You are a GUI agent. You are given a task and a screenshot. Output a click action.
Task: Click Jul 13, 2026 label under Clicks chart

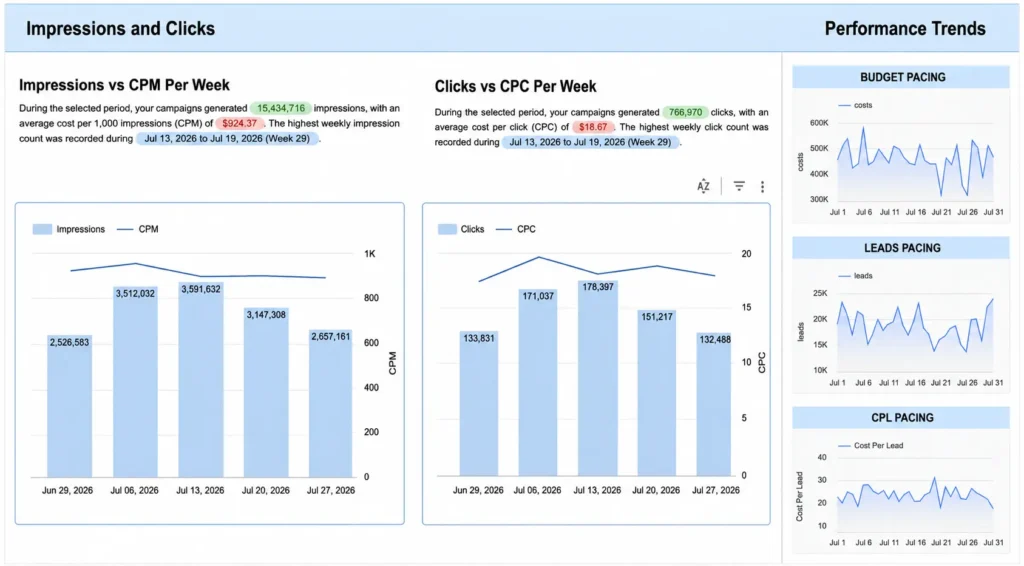click(x=597, y=490)
